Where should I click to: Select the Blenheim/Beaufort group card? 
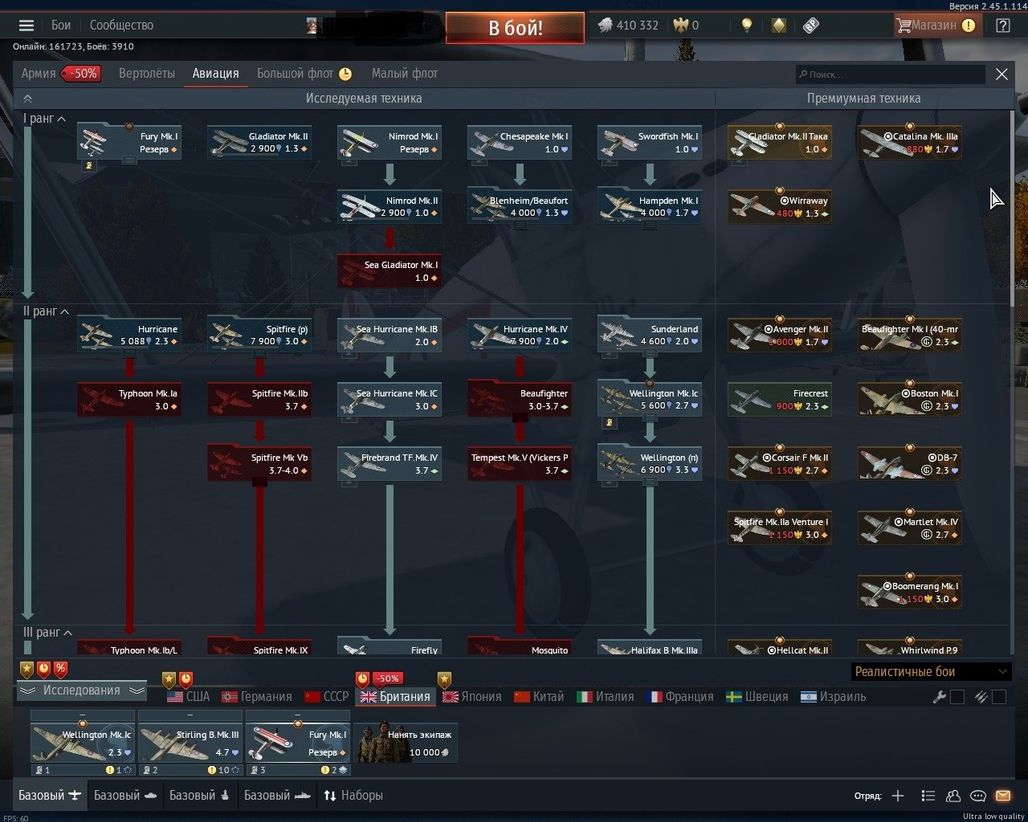(519, 206)
